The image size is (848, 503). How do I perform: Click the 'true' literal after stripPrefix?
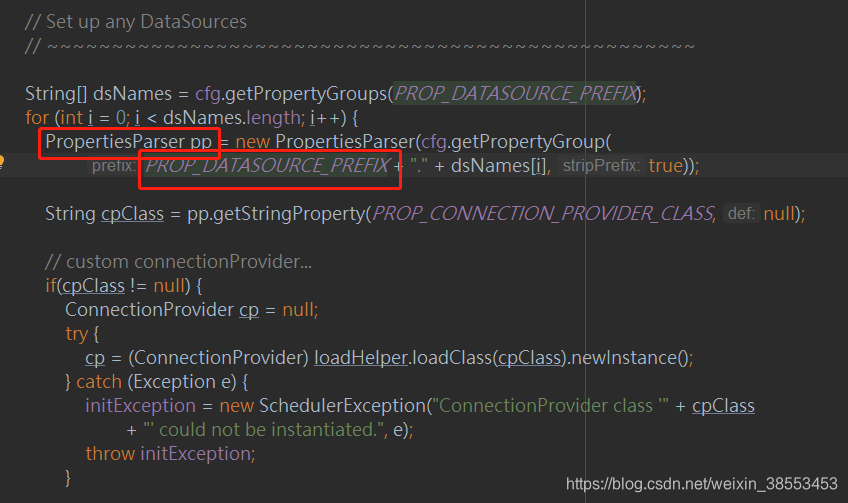point(666,166)
